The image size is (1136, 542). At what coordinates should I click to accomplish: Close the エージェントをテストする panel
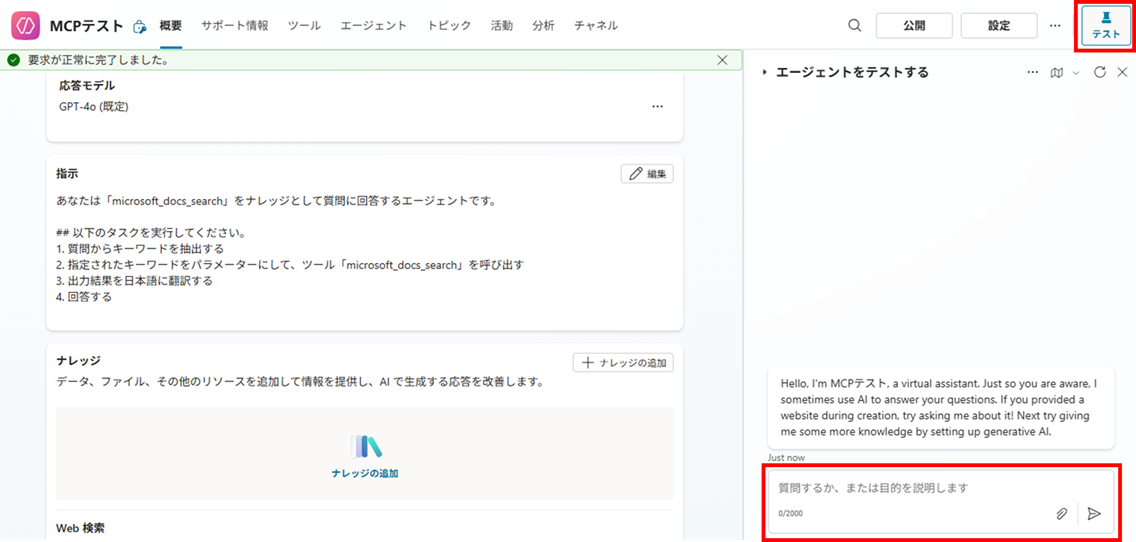click(1122, 72)
